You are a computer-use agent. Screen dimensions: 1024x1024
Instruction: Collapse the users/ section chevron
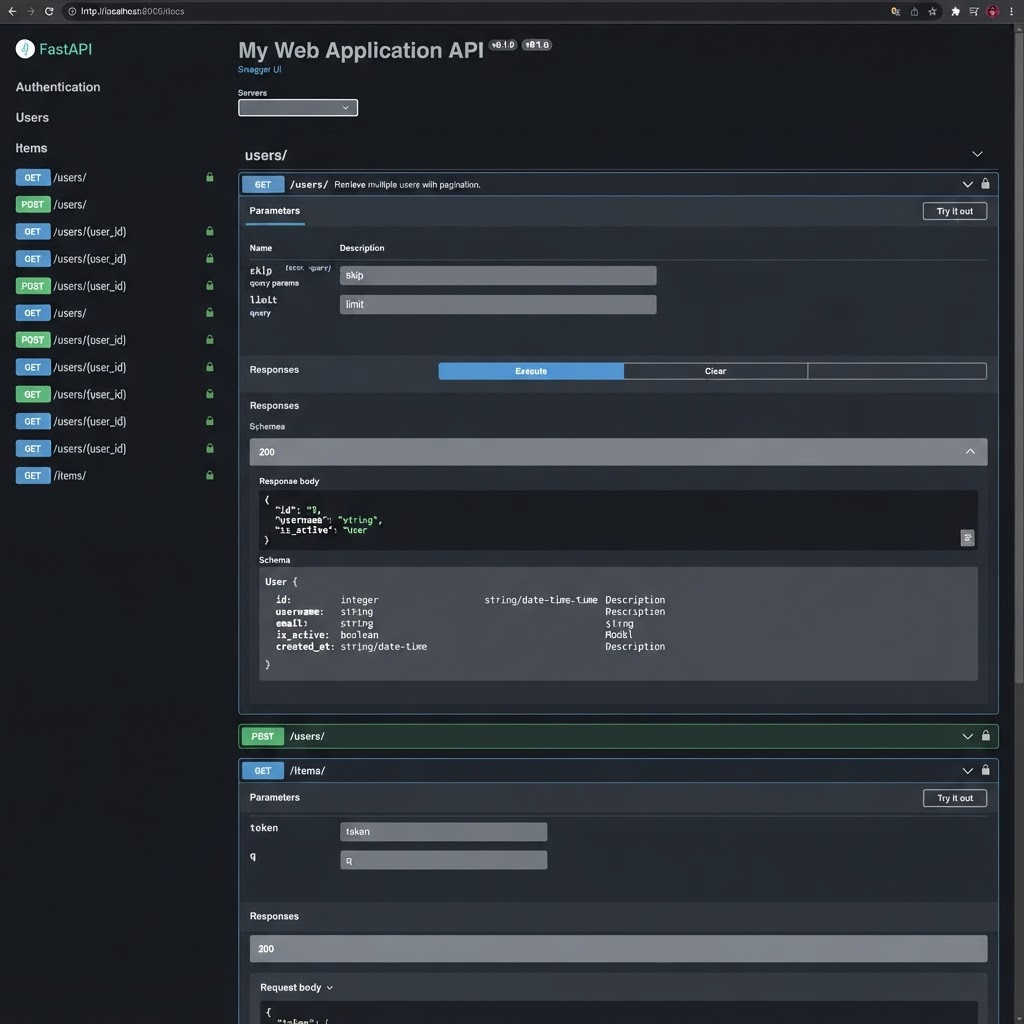[x=977, y=154]
